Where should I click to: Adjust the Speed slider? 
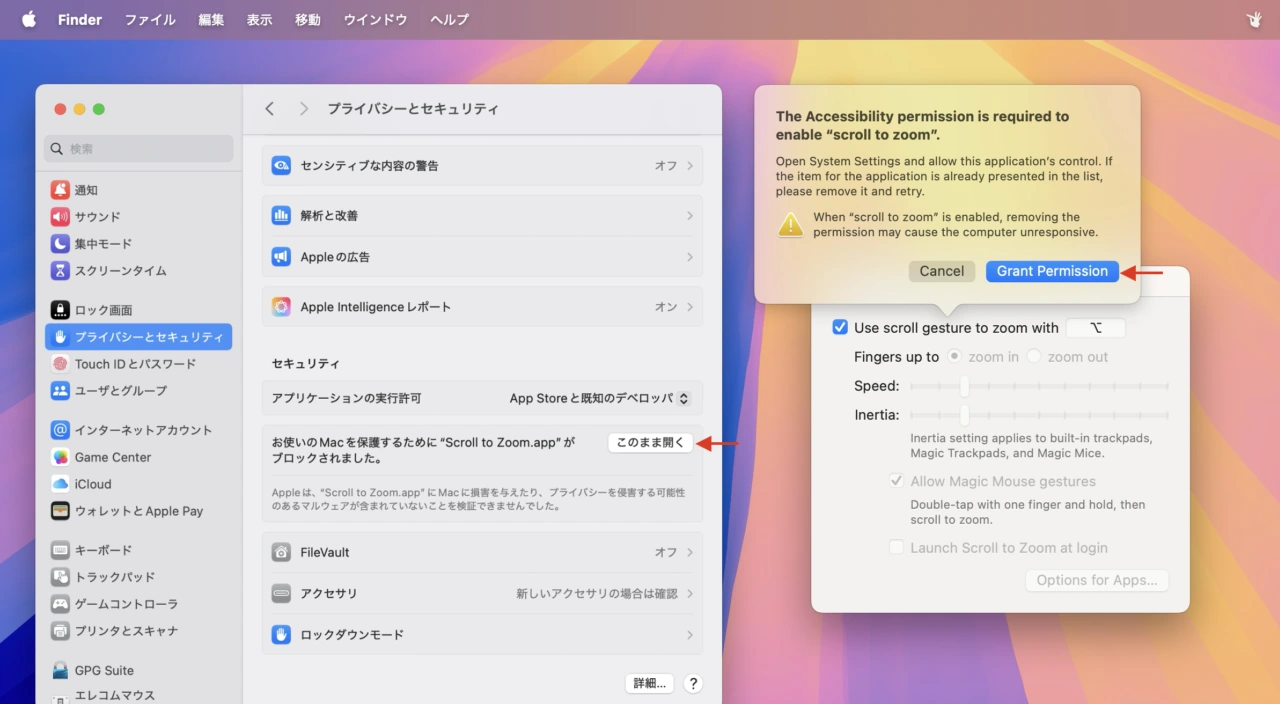pos(964,386)
